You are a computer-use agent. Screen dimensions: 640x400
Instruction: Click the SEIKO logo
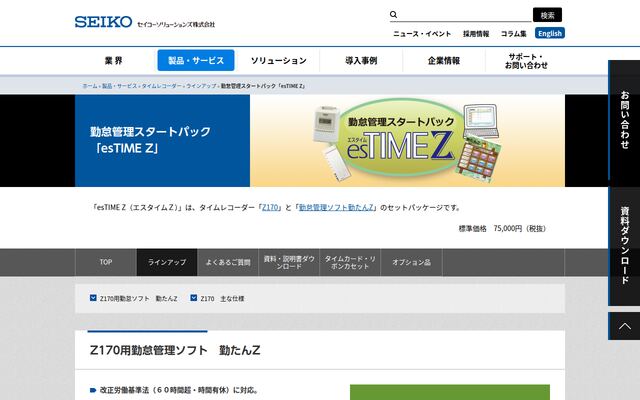(x=103, y=22)
